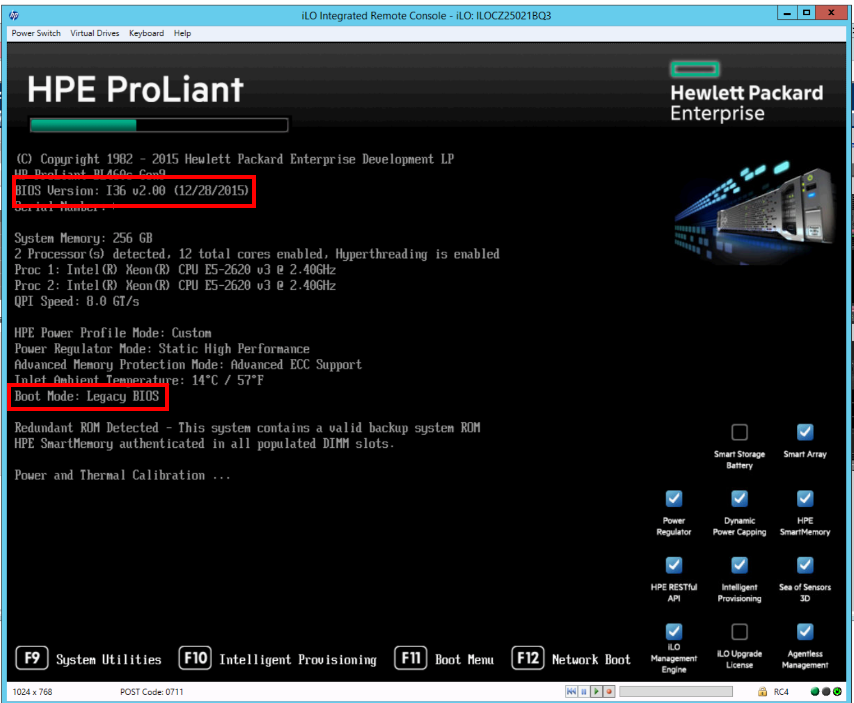Click the HPE RESTful API checkbox
The height and width of the screenshot is (703, 854).
(674, 565)
